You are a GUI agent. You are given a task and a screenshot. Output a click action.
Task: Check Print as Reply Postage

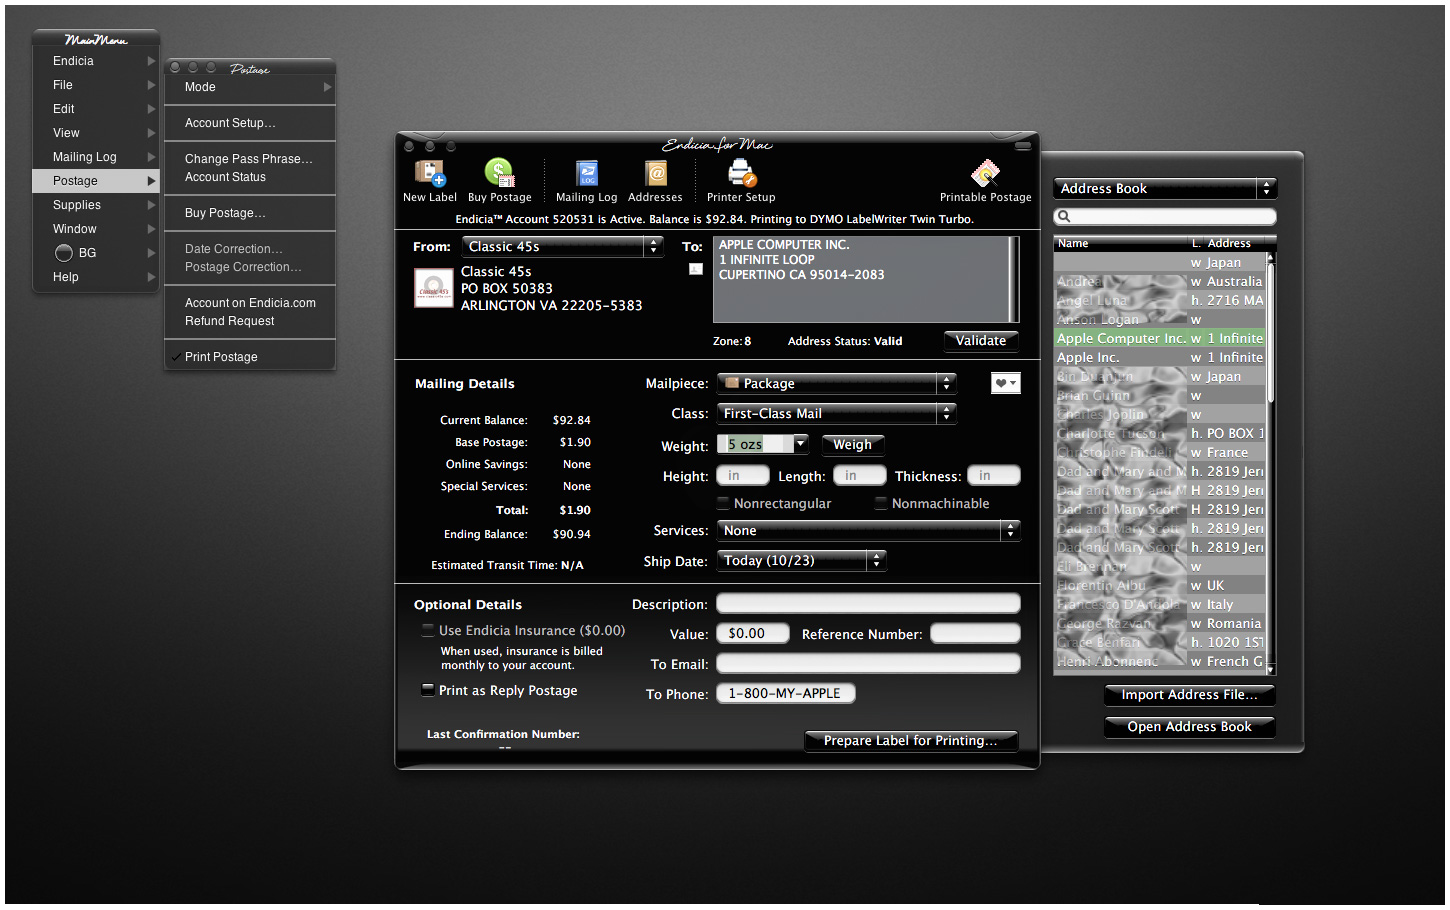[428, 690]
